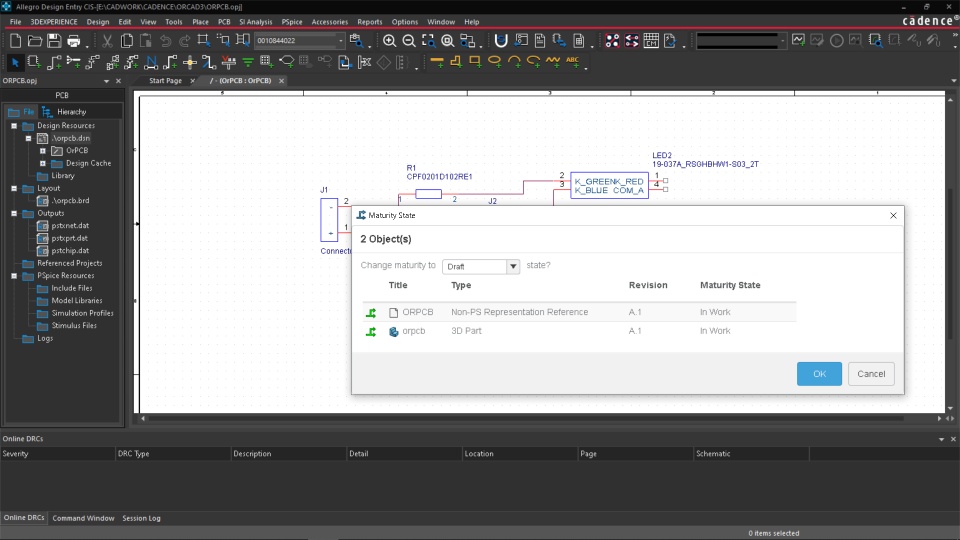Screen dimensions: 960x540
Task: Open the Draft maturity state dropdown
Action: coord(513,266)
